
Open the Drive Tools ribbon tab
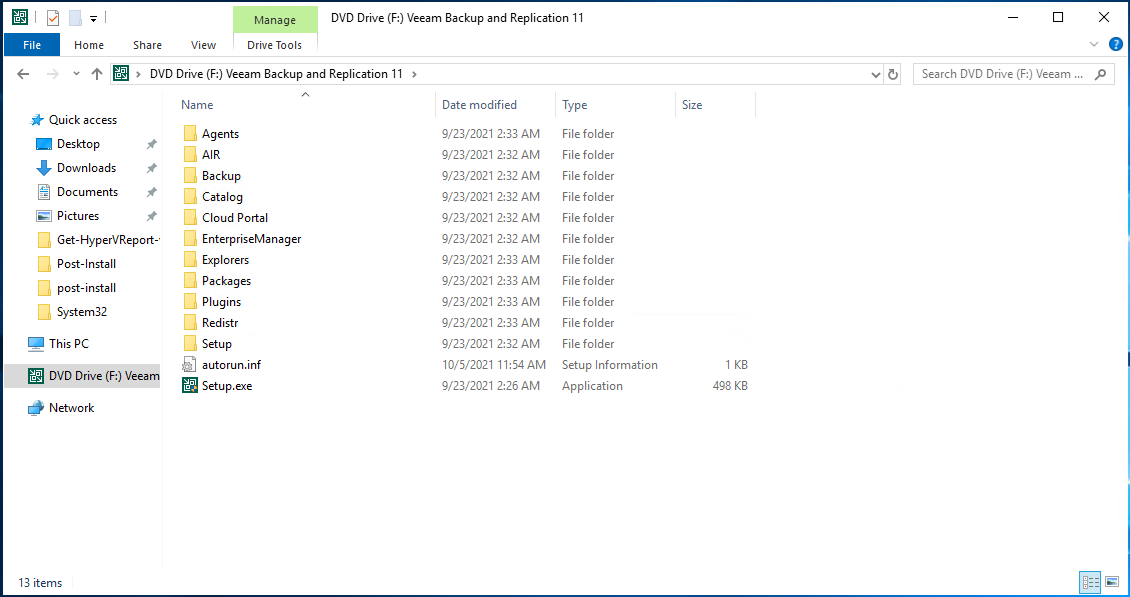[x=275, y=45]
